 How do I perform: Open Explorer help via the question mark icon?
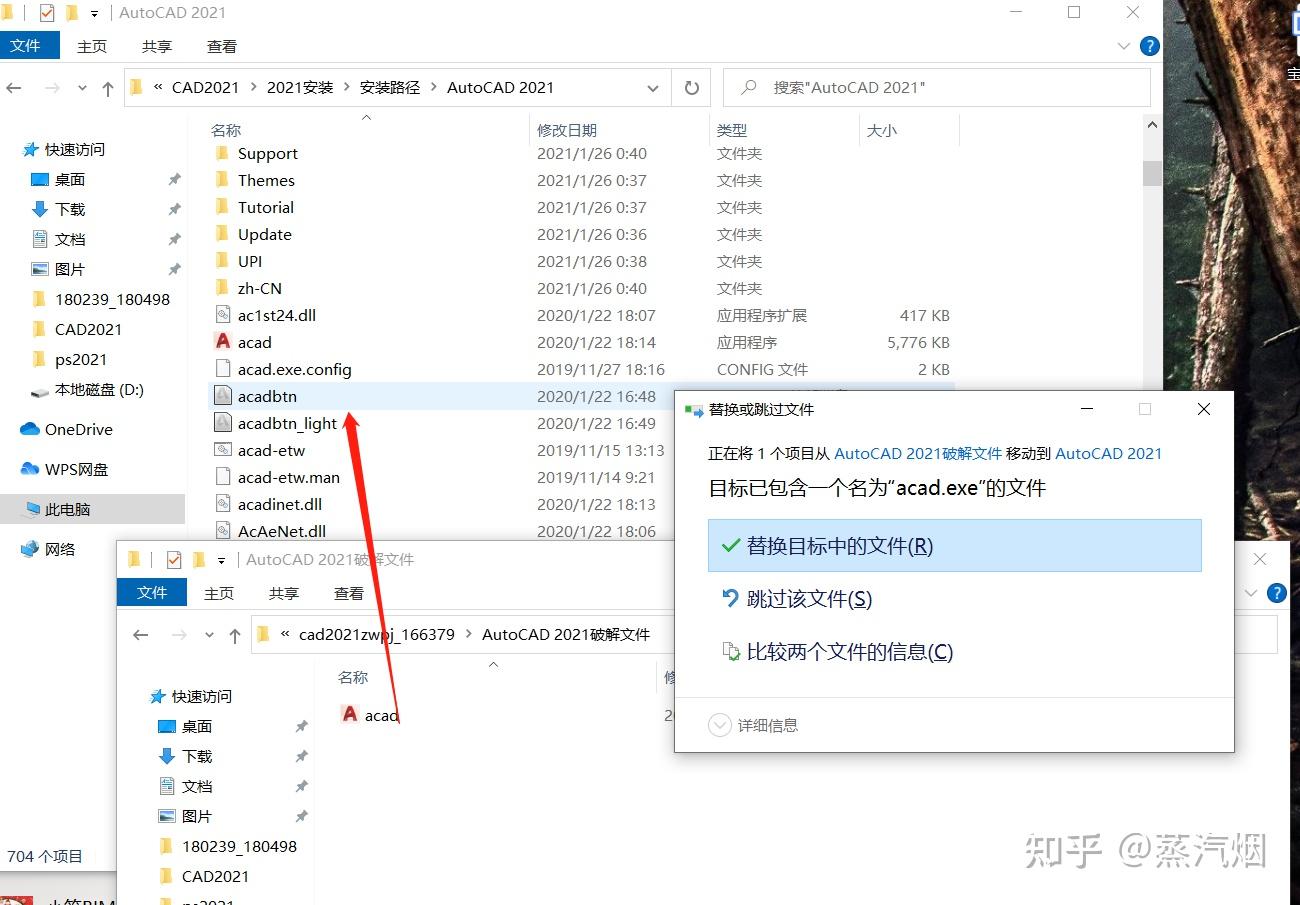pos(1149,45)
